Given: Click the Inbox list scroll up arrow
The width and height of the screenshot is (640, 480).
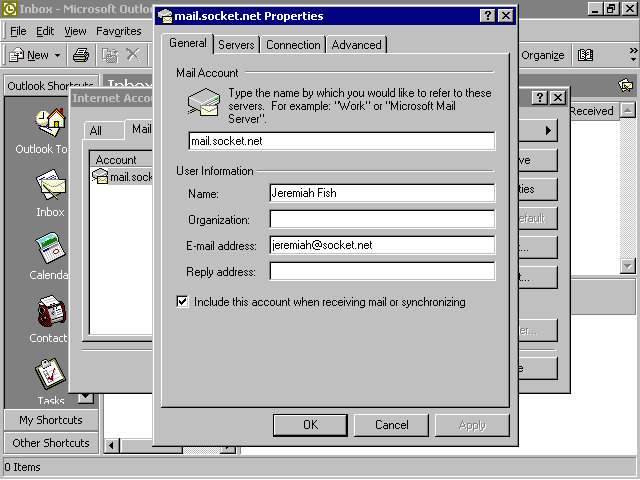Looking at the screenshot, I should 627,110.
